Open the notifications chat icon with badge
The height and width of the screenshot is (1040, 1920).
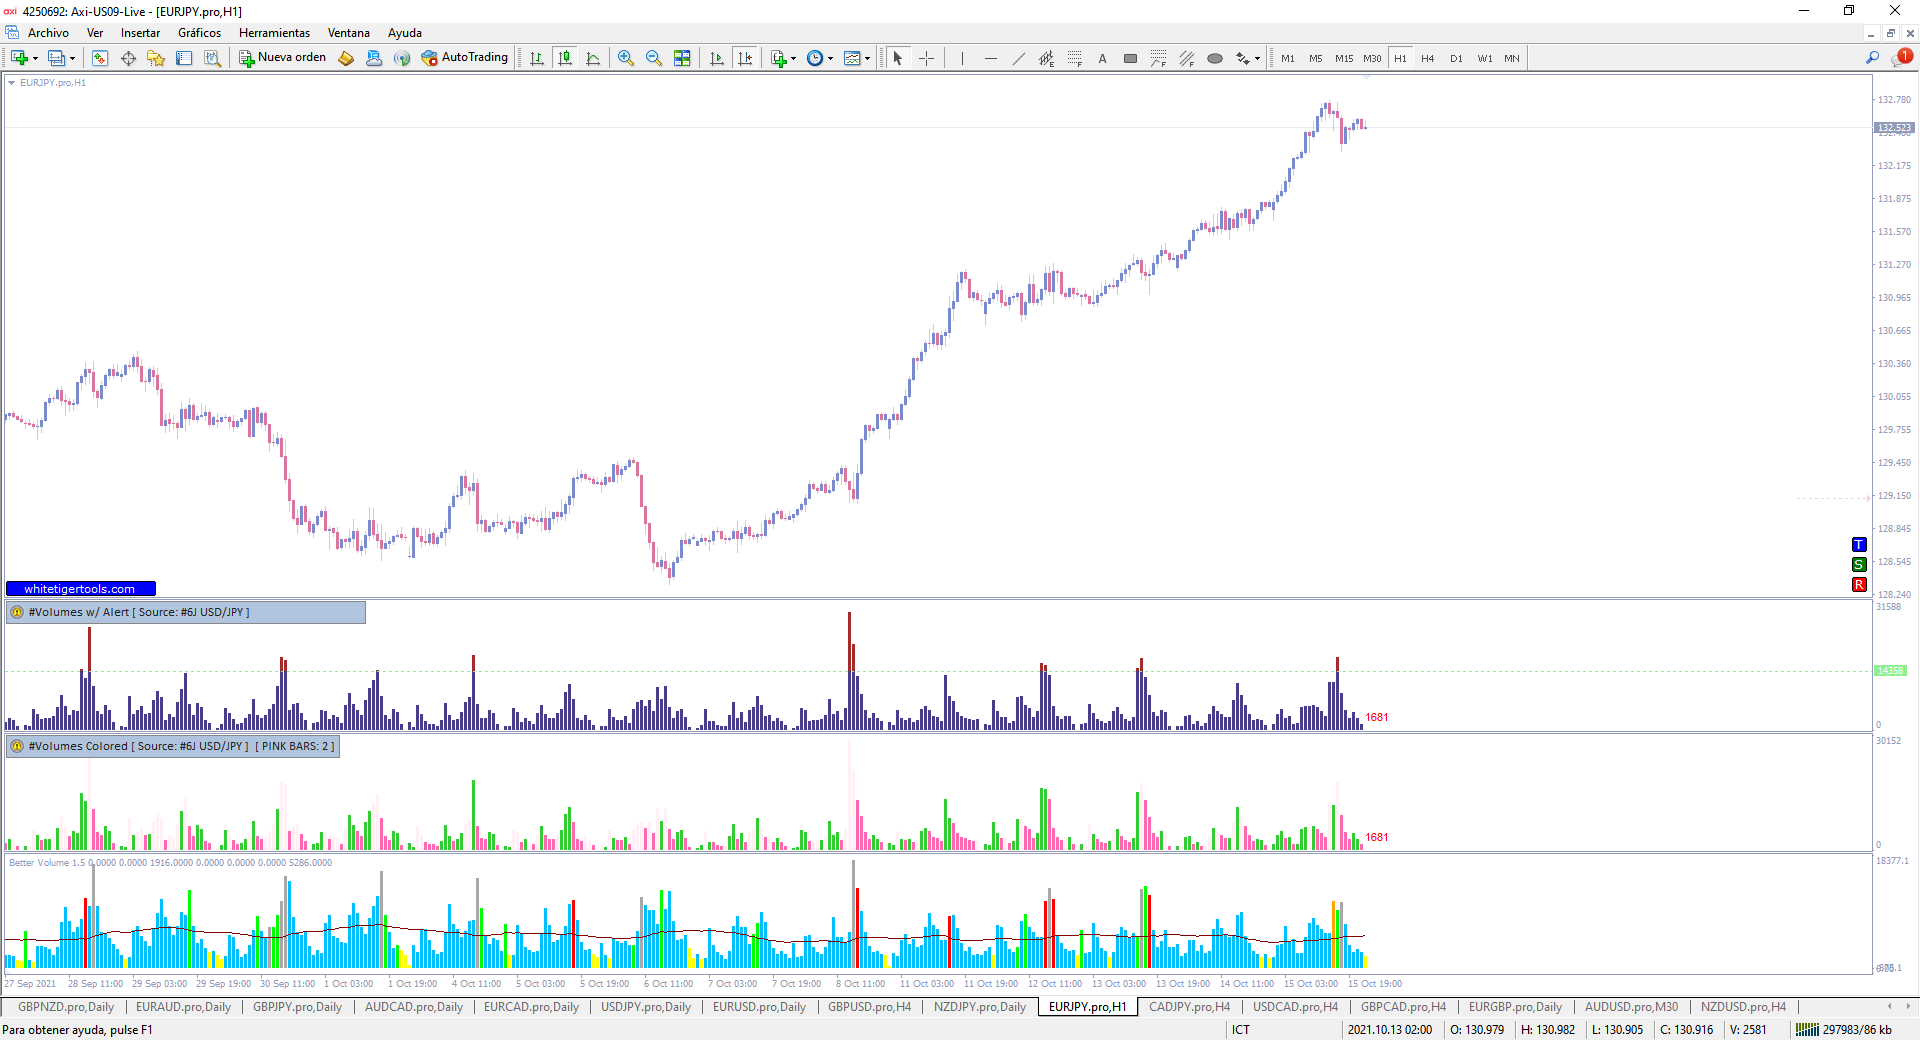[1900, 58]
